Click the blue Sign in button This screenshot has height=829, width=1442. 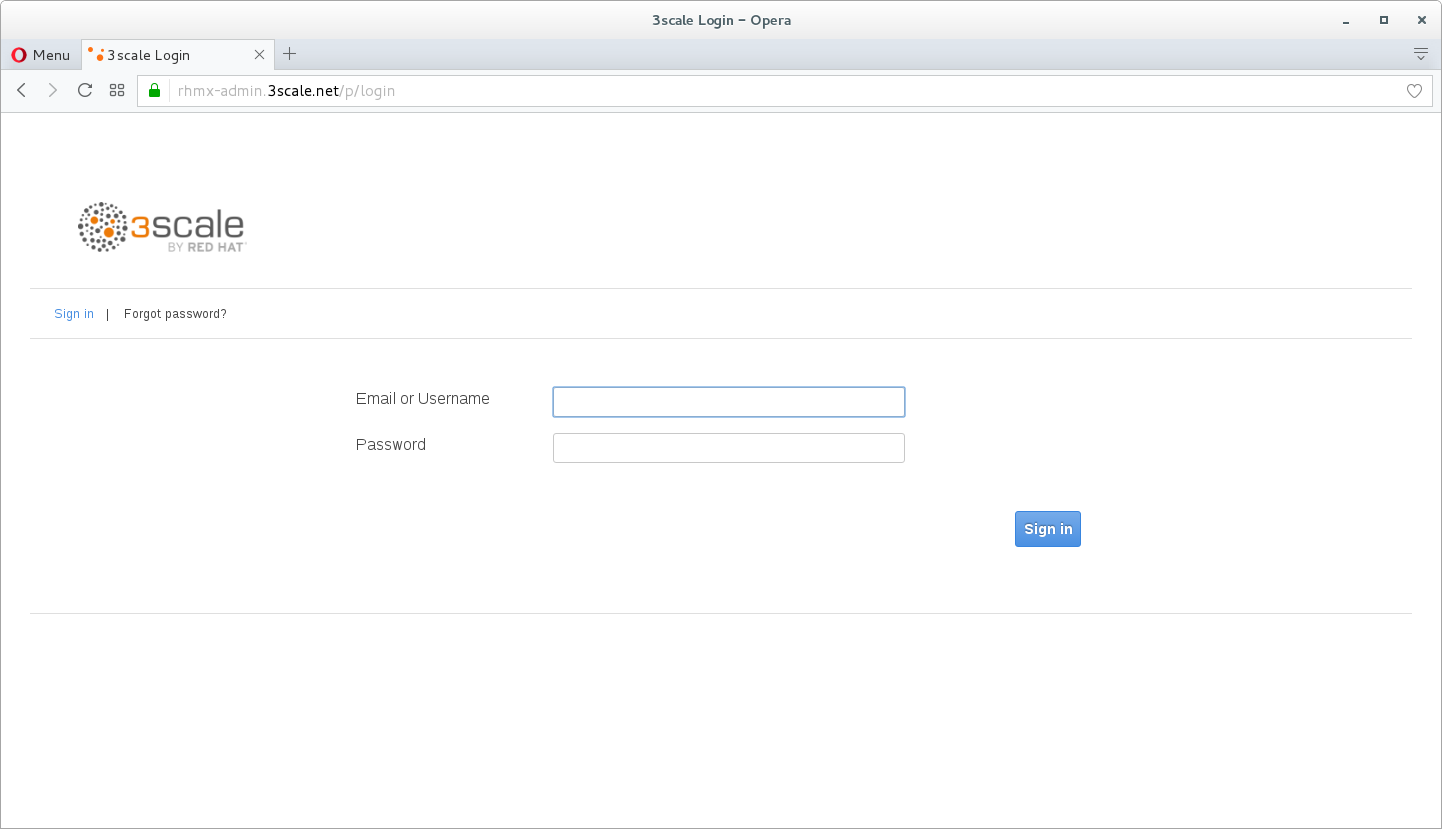coord(1048,529)
